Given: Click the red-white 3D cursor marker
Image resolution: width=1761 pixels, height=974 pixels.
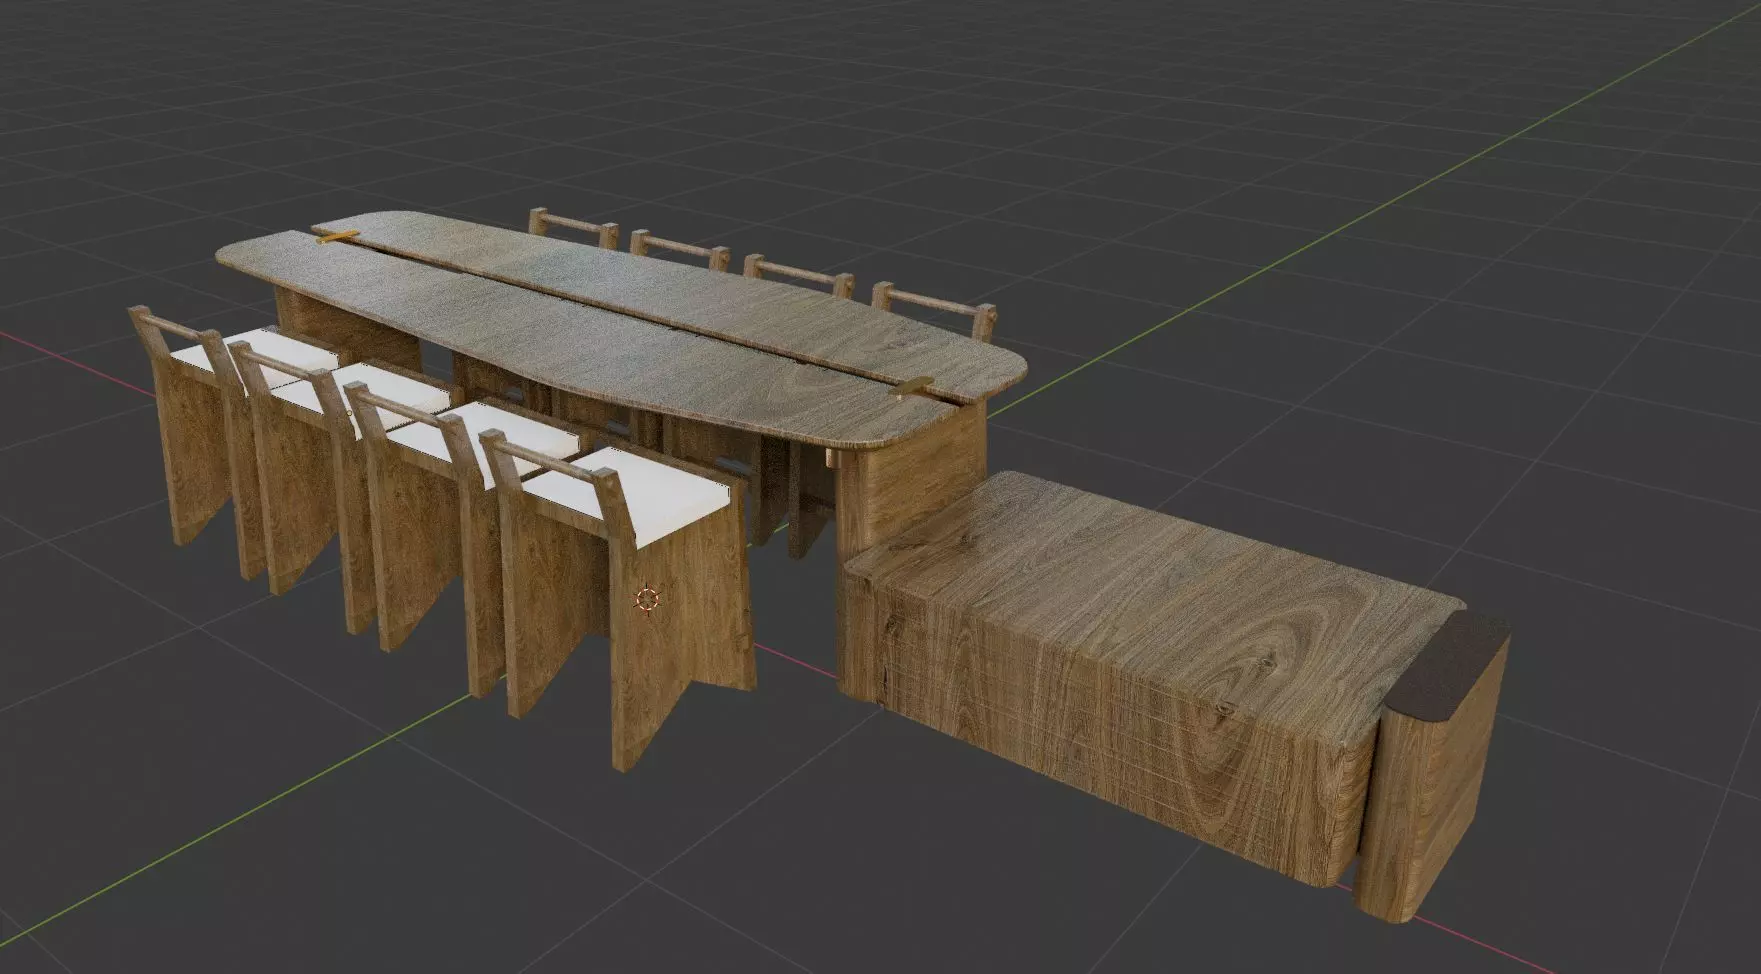Looking at the screenshot, I should pyautogui.click(x=647, y=600).
